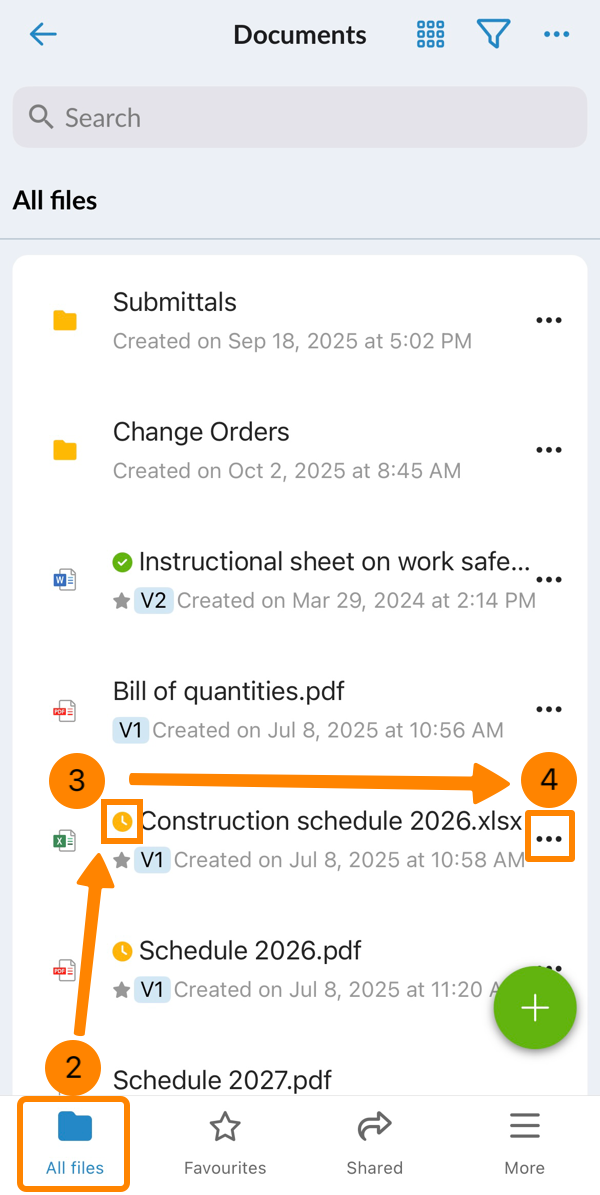Open the Submittals folder
The image size is (600, 1195).
click(x=175, y=302)
